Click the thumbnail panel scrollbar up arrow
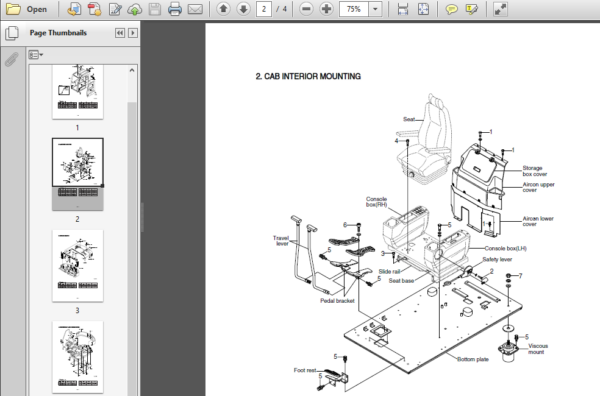Viewport: 600px width, 396px height. click(x=132, y=70)
